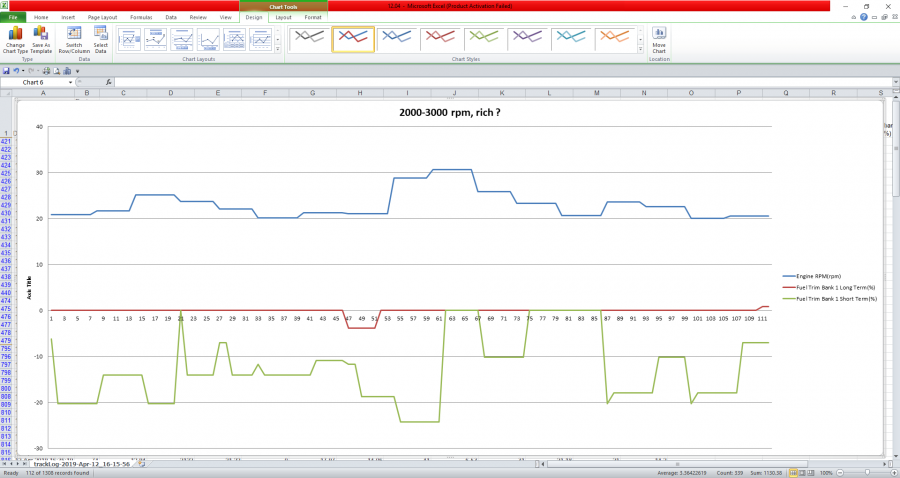The height and width of the screenshot is (478, 900).
Task: Expand the Chart Layouts gallery
Action: click(x=277, y=48)
